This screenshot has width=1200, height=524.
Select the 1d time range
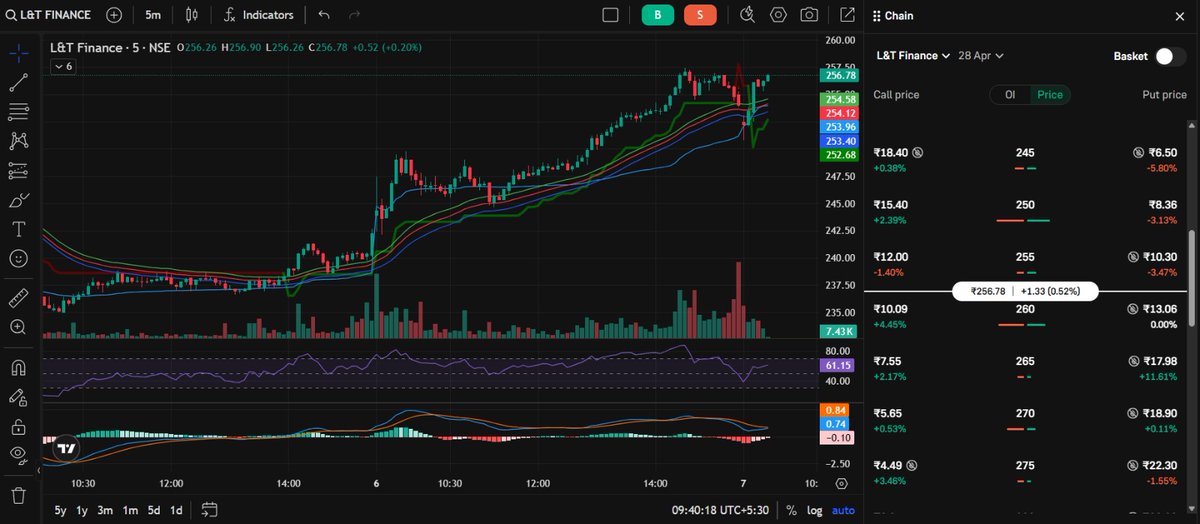(x=177, y=510)
